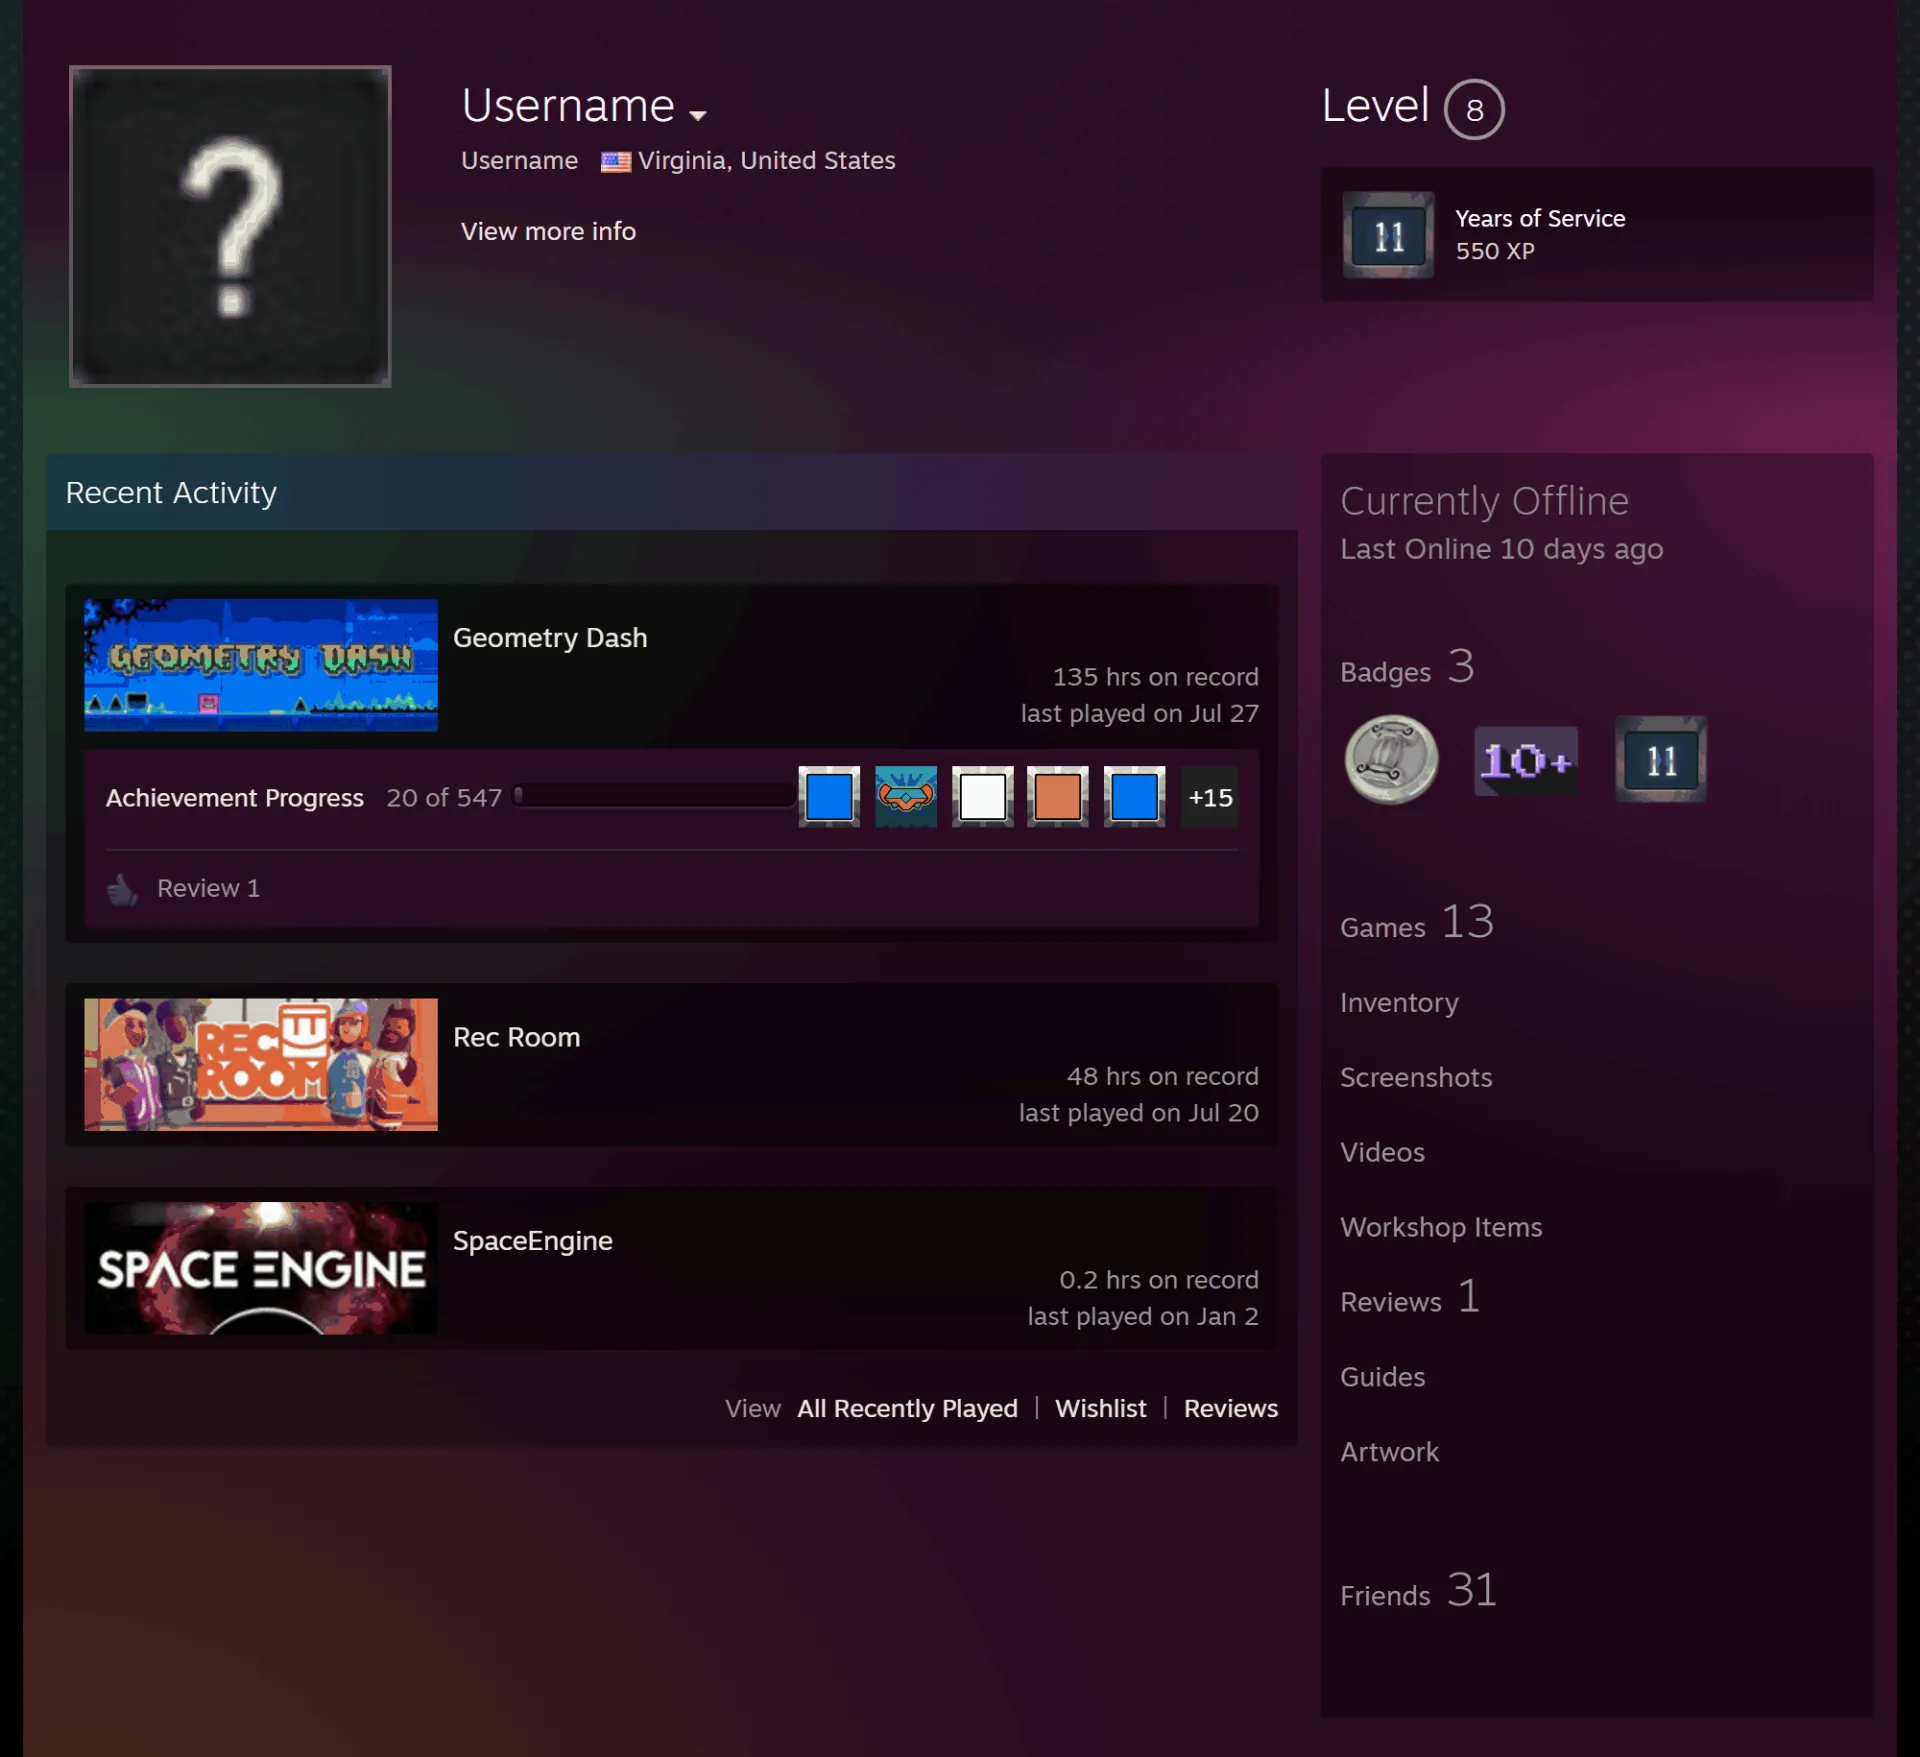Open Review 1 for Geometry Dash
The image size is (1920, 1757).
[208, 888]
